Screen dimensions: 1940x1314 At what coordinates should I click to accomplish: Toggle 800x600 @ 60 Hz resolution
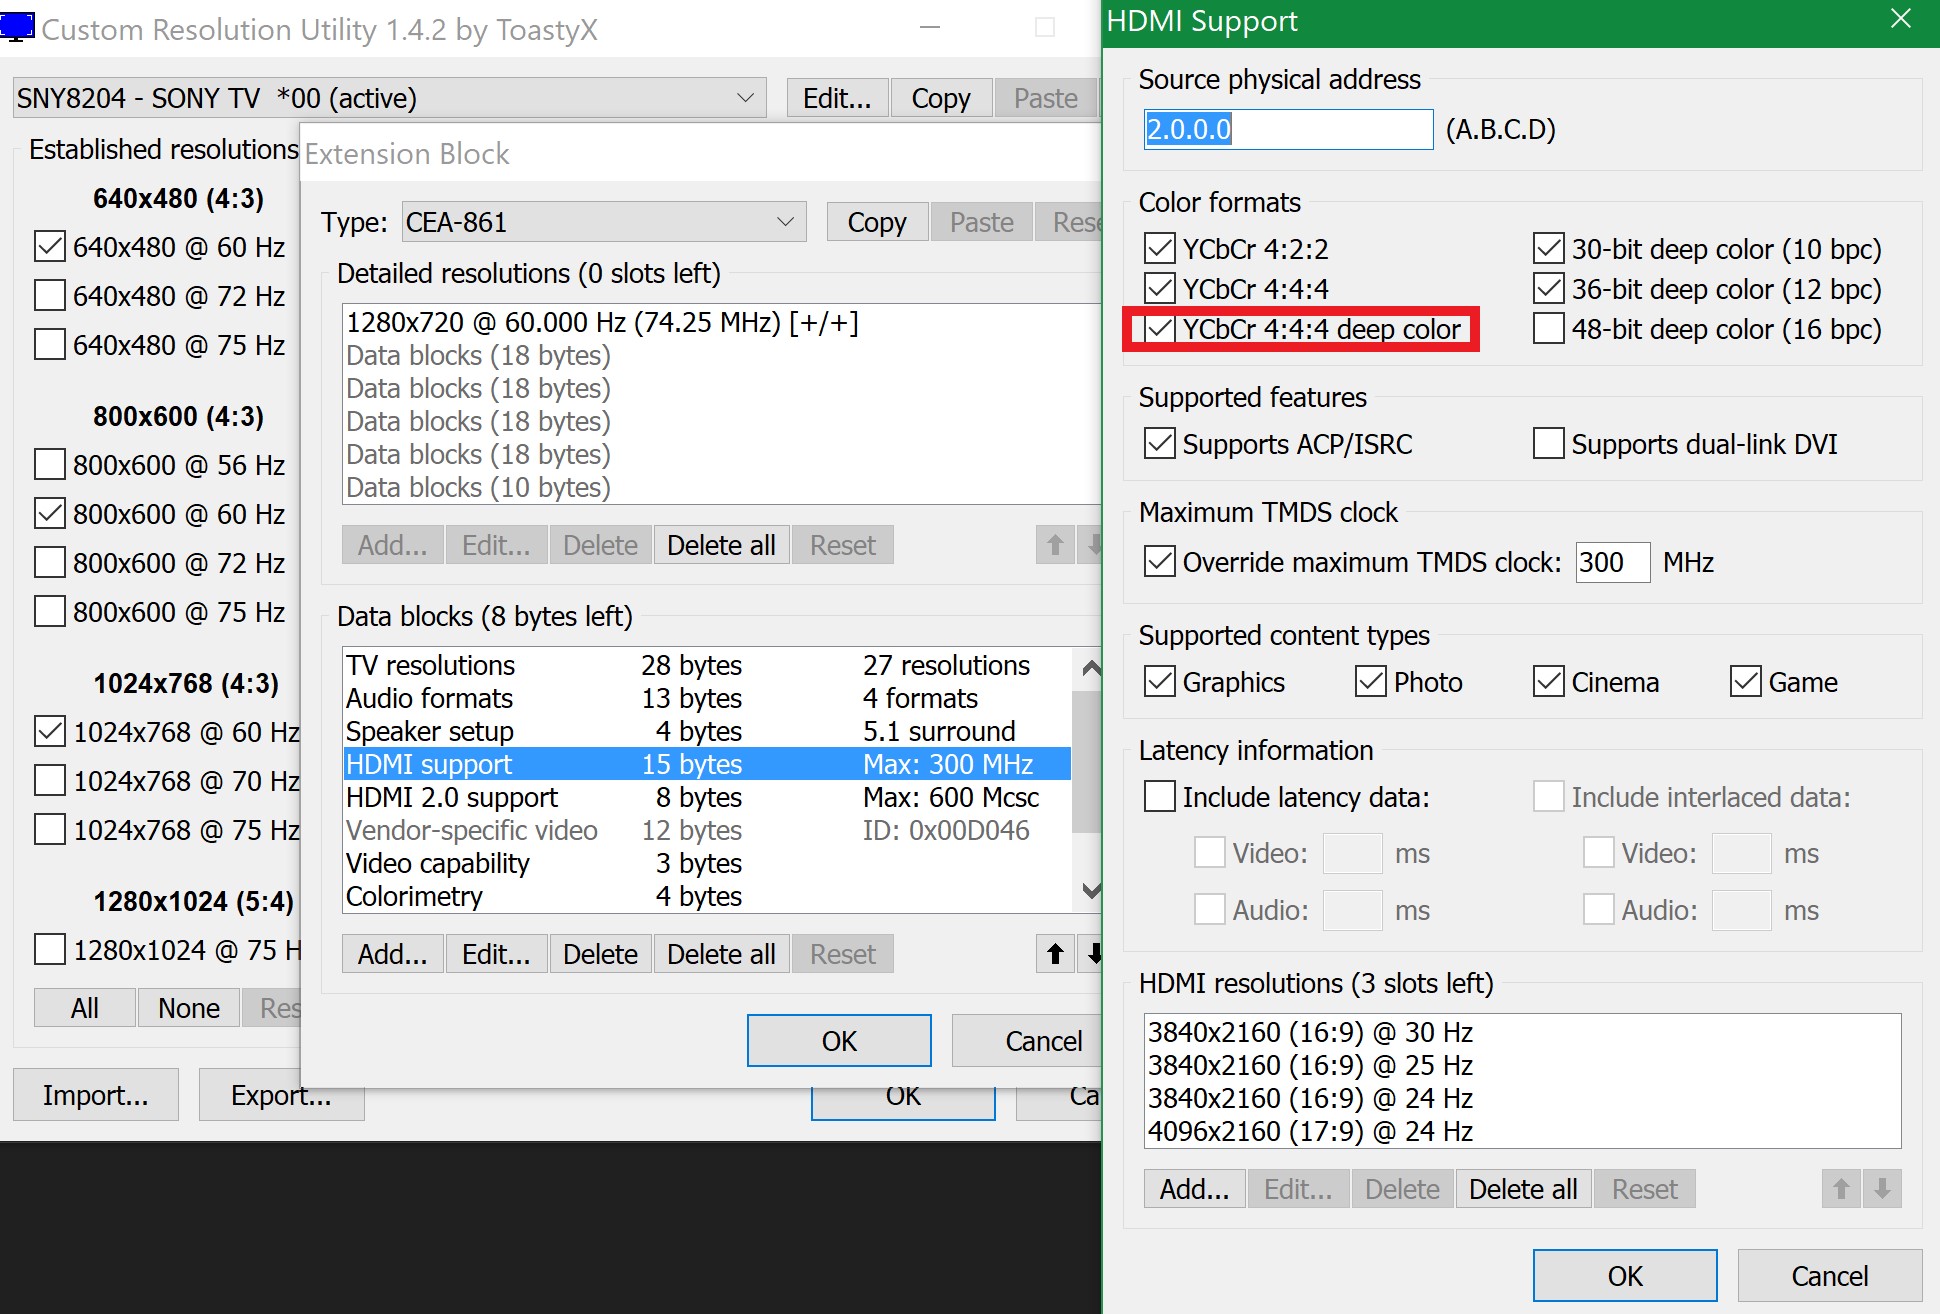coord(49,513)
